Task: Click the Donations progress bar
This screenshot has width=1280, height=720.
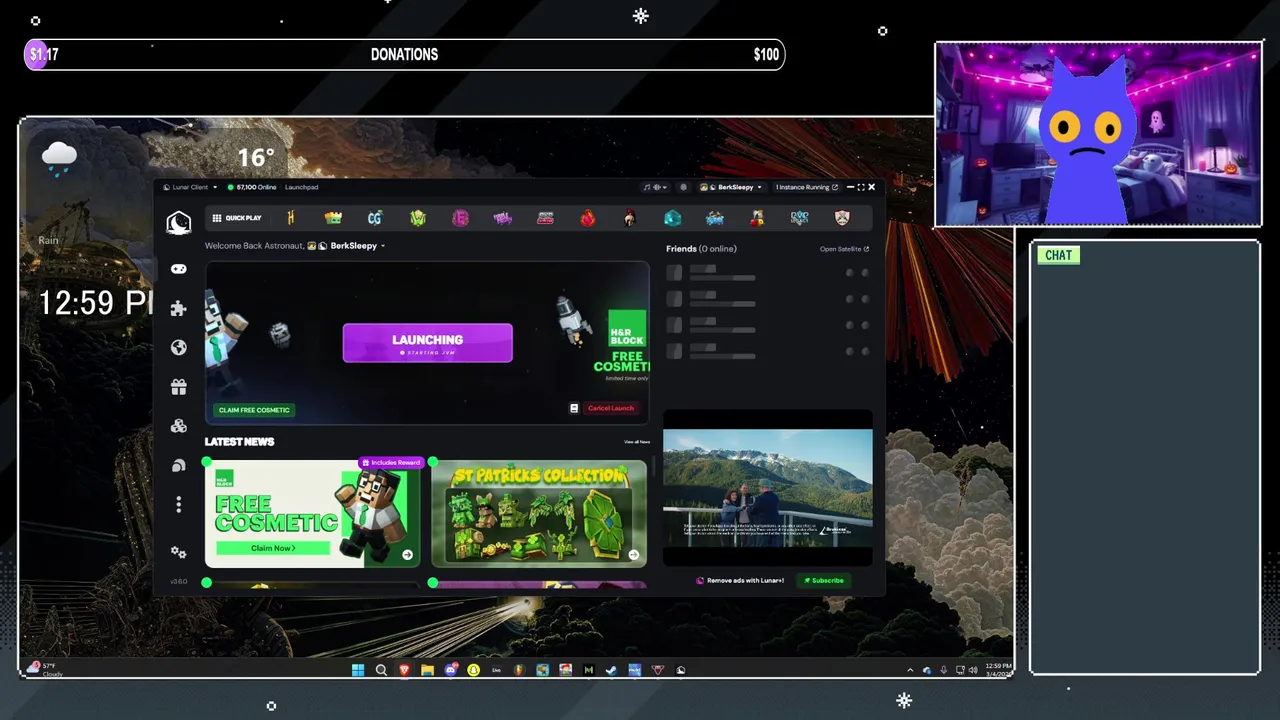Action: pos(404,55)
